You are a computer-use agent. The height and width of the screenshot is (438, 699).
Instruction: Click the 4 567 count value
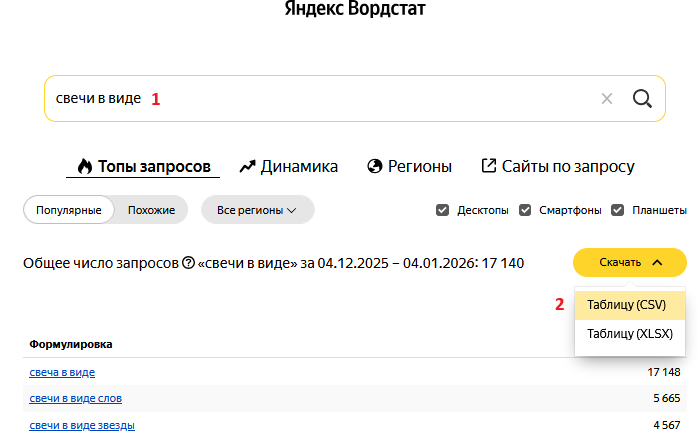(x=666, y=425)
